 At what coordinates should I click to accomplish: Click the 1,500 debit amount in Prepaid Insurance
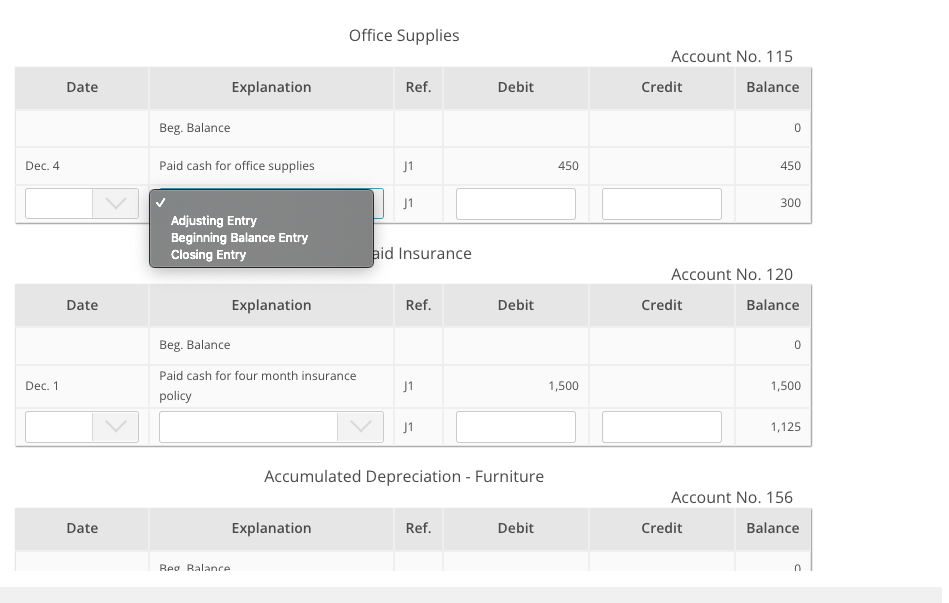pyautogui.click(x=563, y=386)
